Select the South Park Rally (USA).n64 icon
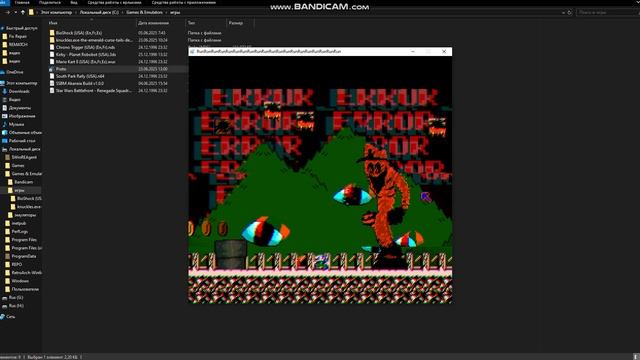The width and height of the screenshot is (640, 360). point(52,76)
